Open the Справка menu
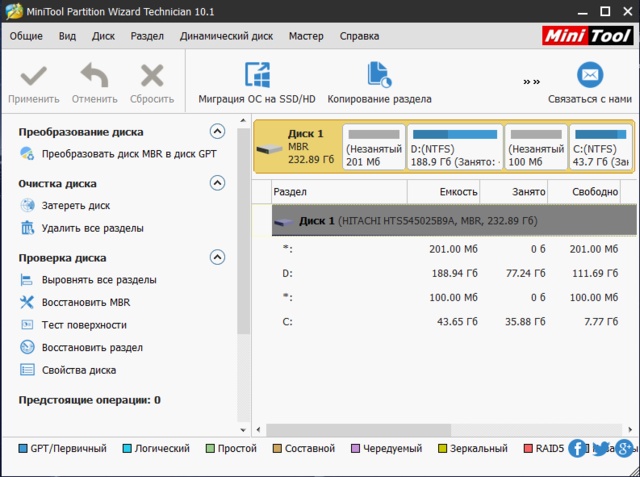Image resolution: width=640 pixels, height=477 pixels. pos(359,36)
